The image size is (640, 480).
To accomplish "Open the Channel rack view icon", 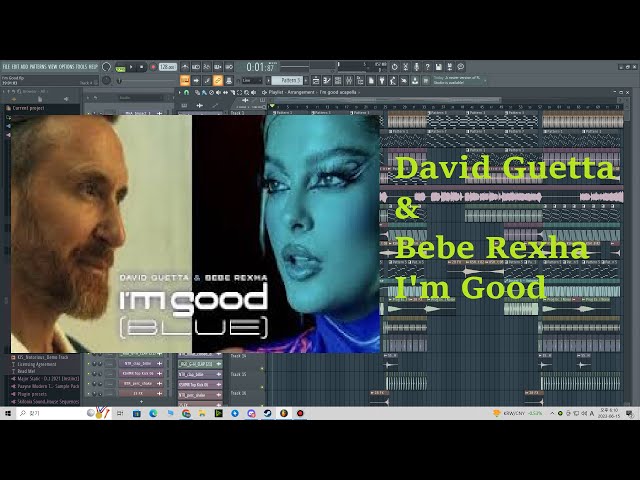I will pyautogui.click(x=338, y=80).
